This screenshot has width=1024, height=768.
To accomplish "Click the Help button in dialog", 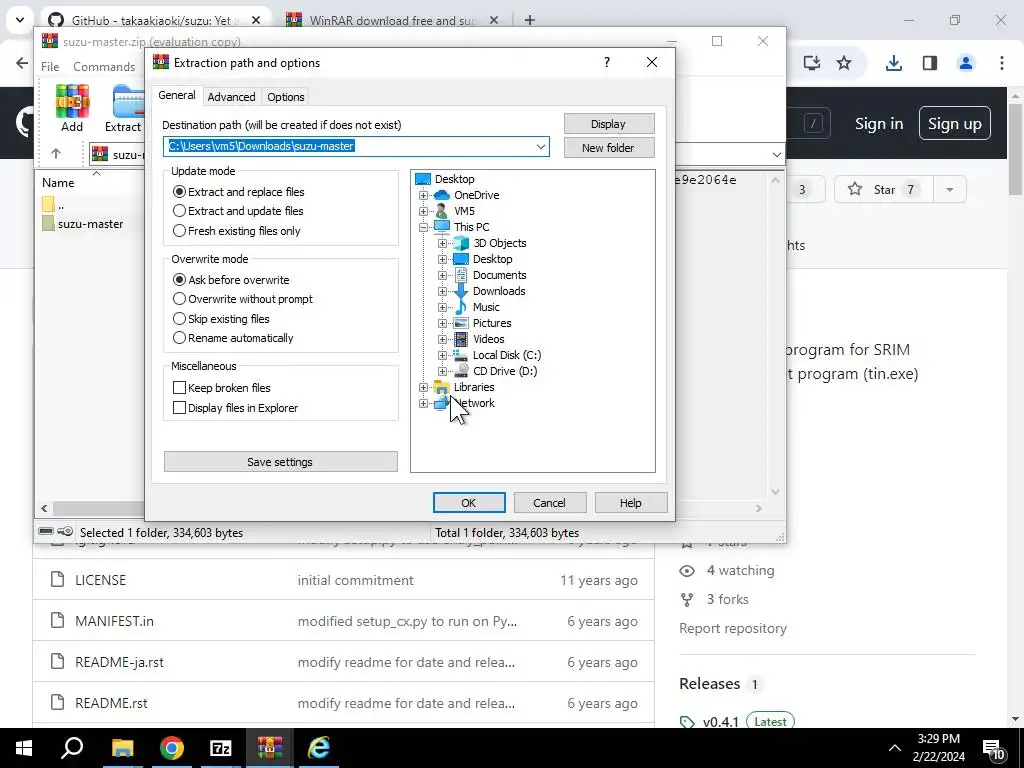I will pos(630,503).
